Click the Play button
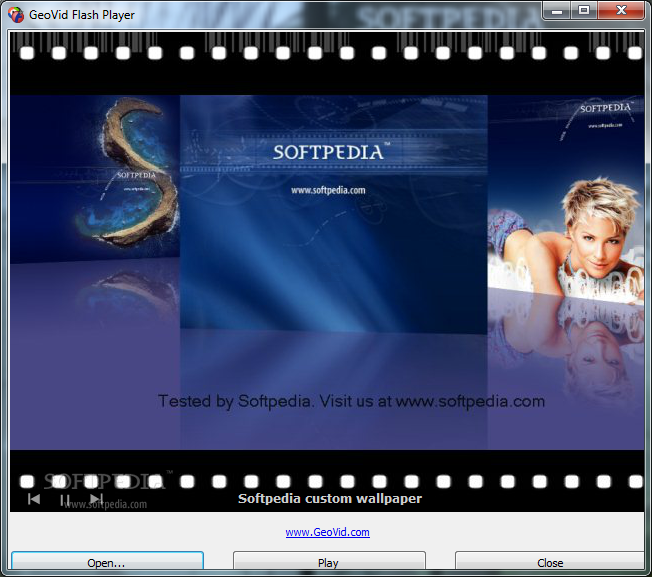Viewport: 652px width, 577px height. click(329, 562)
